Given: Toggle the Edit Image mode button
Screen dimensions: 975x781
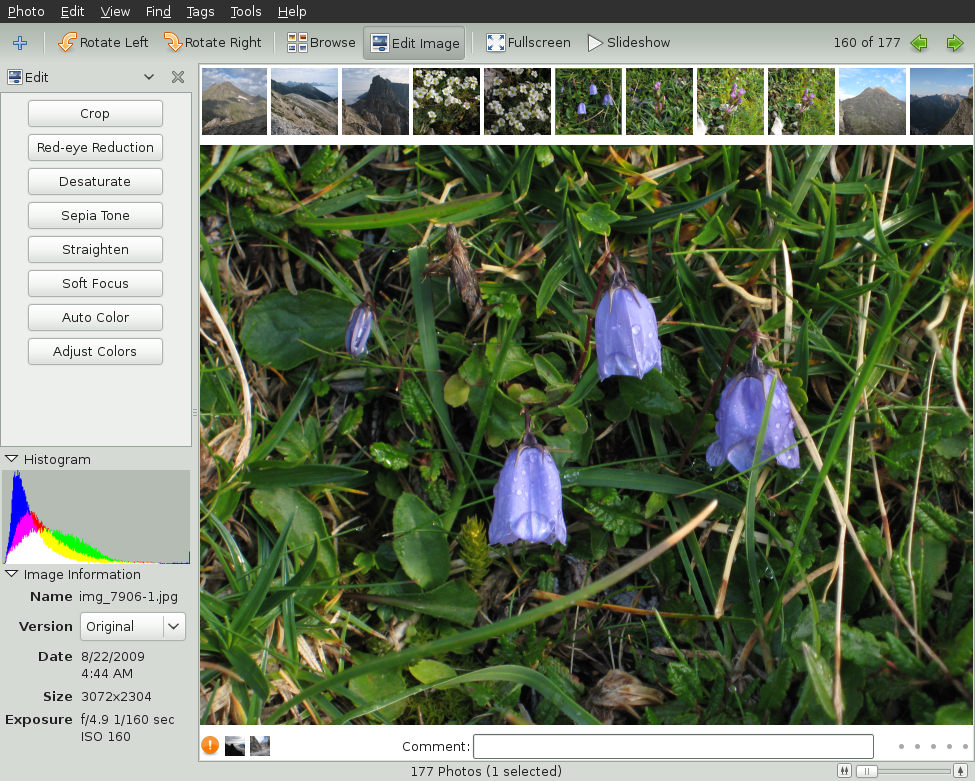Looking at the screenshot, I should 414,43.
